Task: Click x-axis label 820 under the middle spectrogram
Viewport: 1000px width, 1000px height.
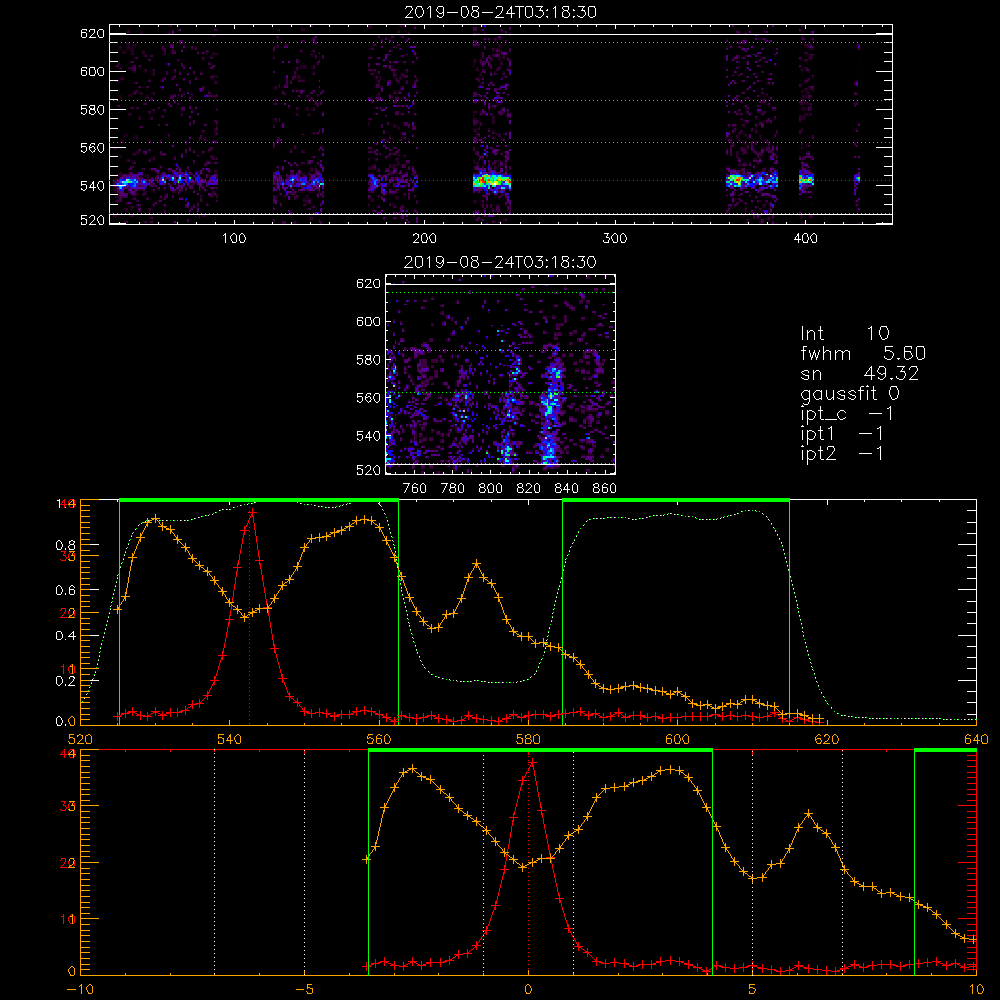Action: [x=529, y=489]
